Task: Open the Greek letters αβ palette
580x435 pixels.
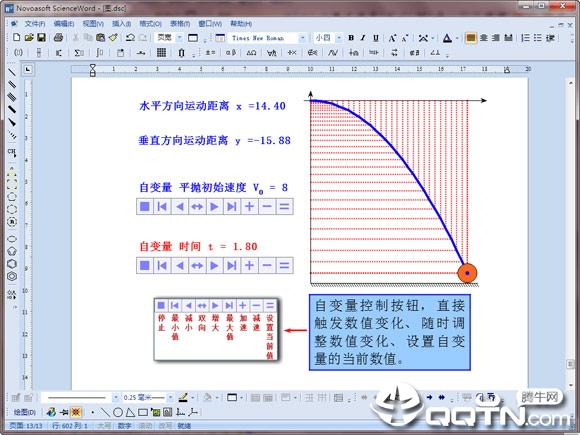Action: point(231,53)
